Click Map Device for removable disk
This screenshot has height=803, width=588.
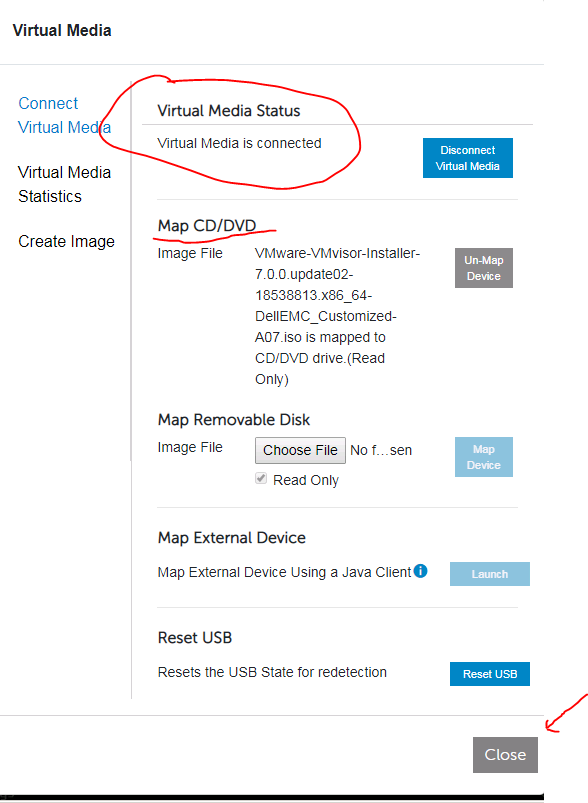coord(484,457)
